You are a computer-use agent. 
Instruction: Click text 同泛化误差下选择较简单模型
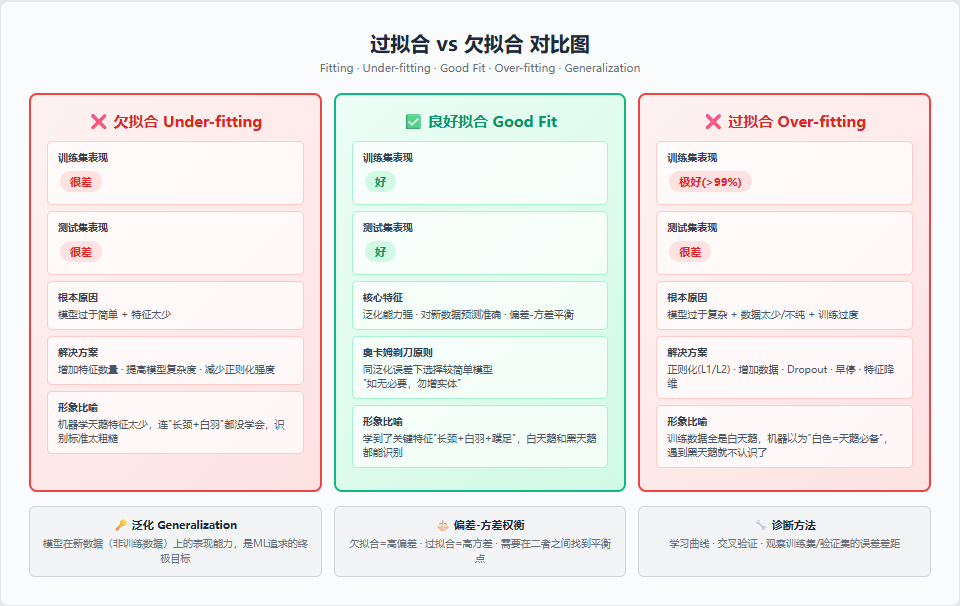tap(427, 370)
